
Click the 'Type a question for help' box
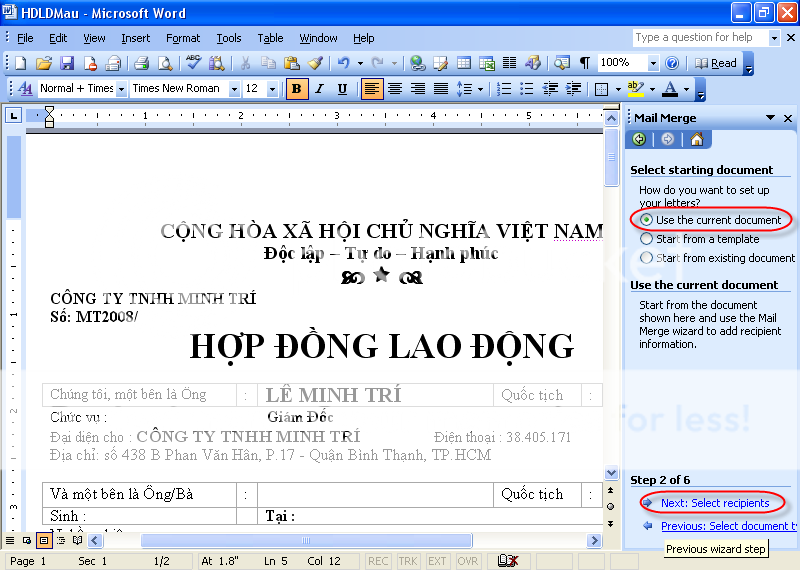(x=700, y=37)
